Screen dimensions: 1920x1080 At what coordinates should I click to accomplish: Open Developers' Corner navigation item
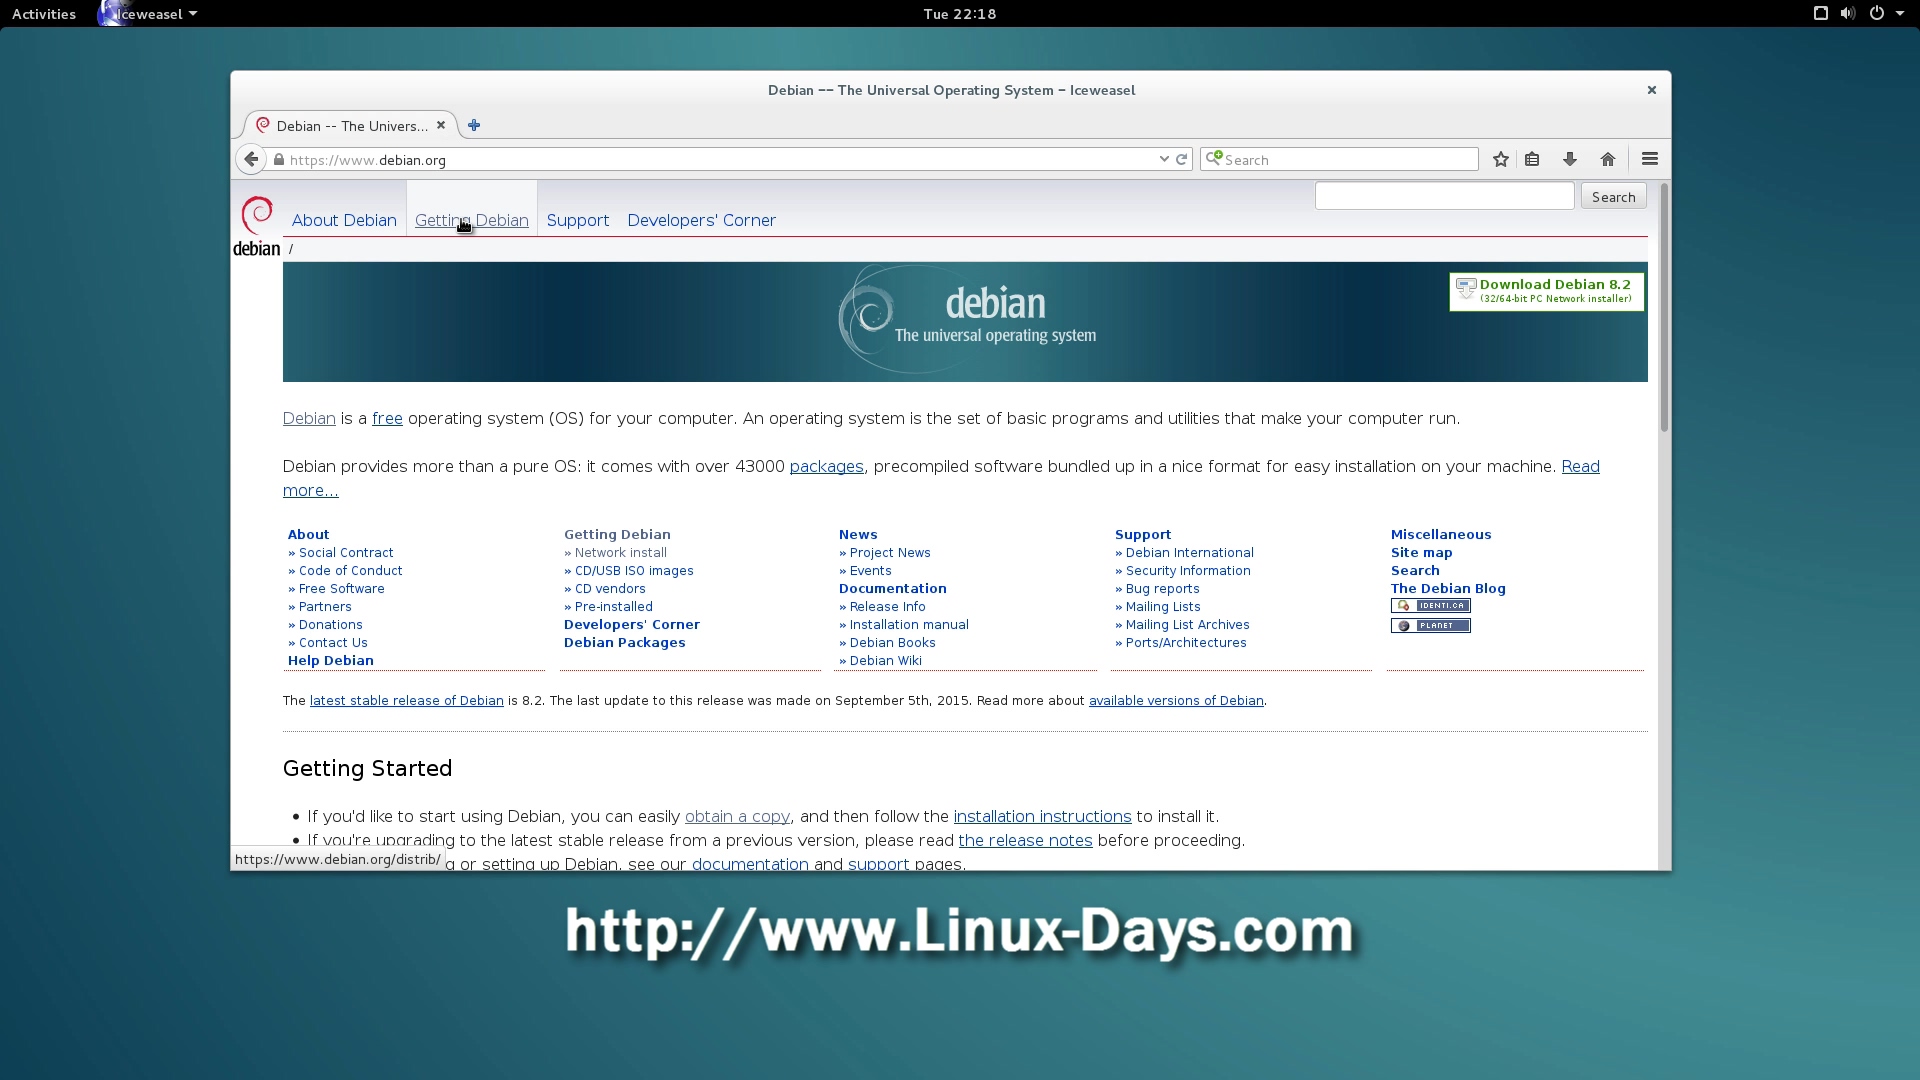click(x=701, y=220)
